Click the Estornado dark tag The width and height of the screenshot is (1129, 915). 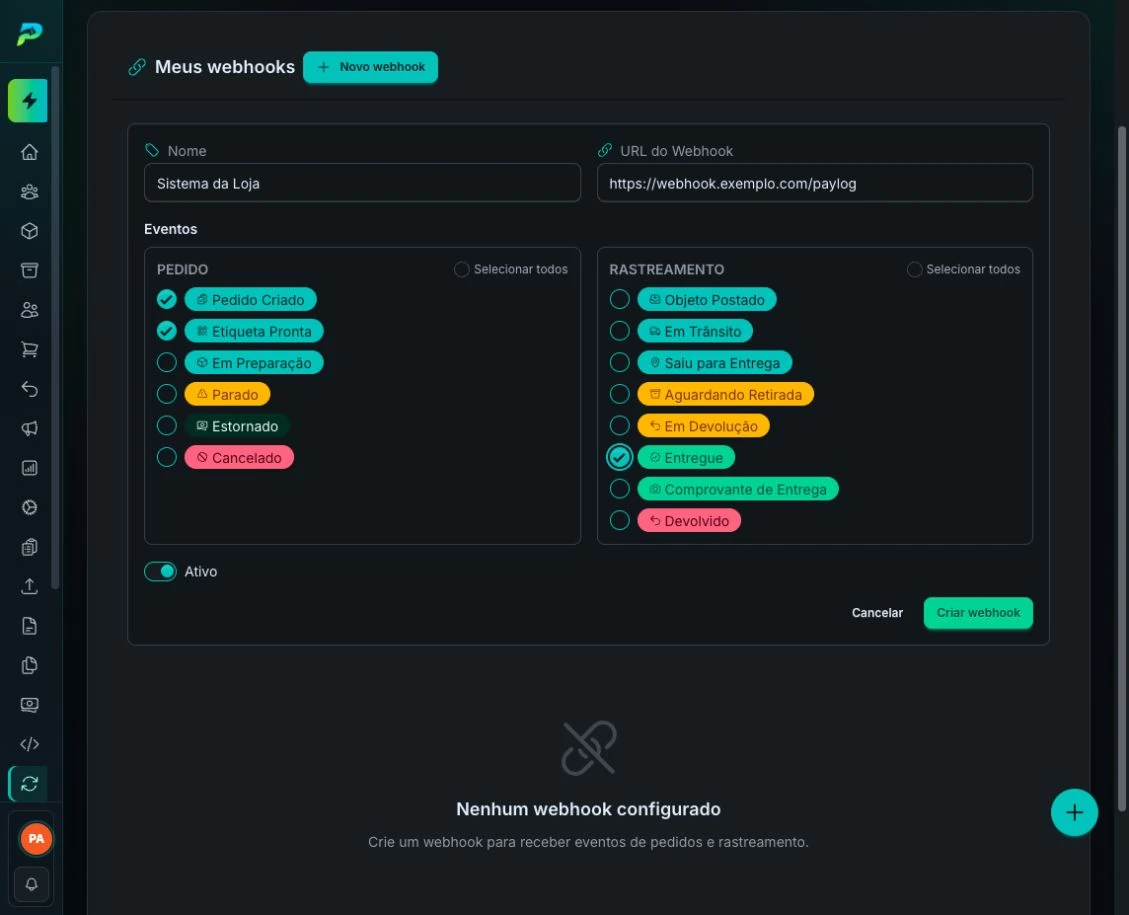(x=238, y=426)
